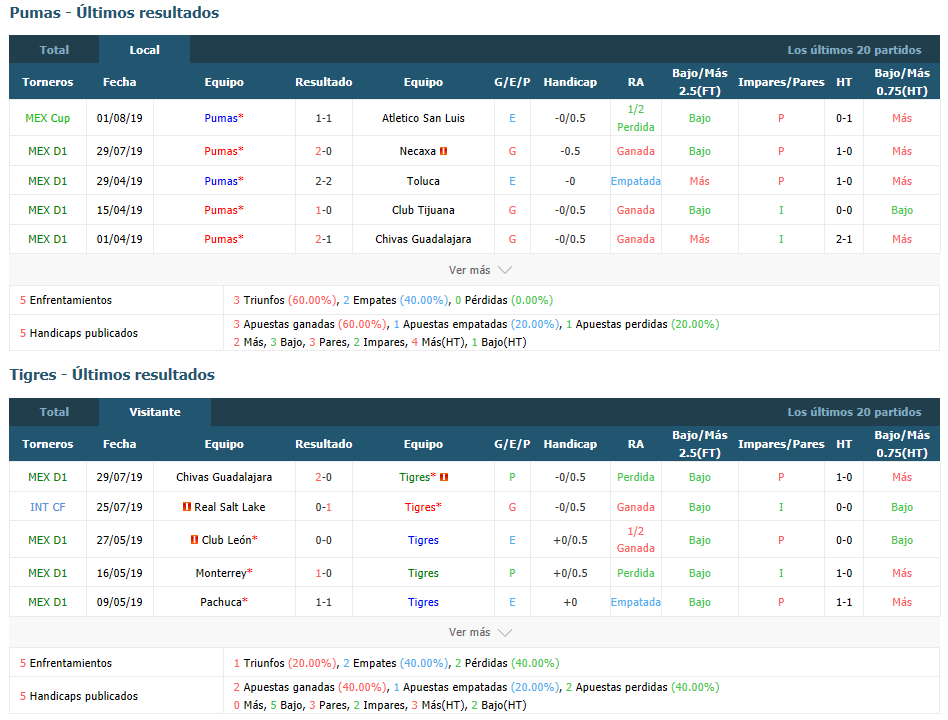Viewport: 948px width, 720px height.
Task: Click the full-time result 2-2 against Toluca
Action: click(x=323, y=181)
